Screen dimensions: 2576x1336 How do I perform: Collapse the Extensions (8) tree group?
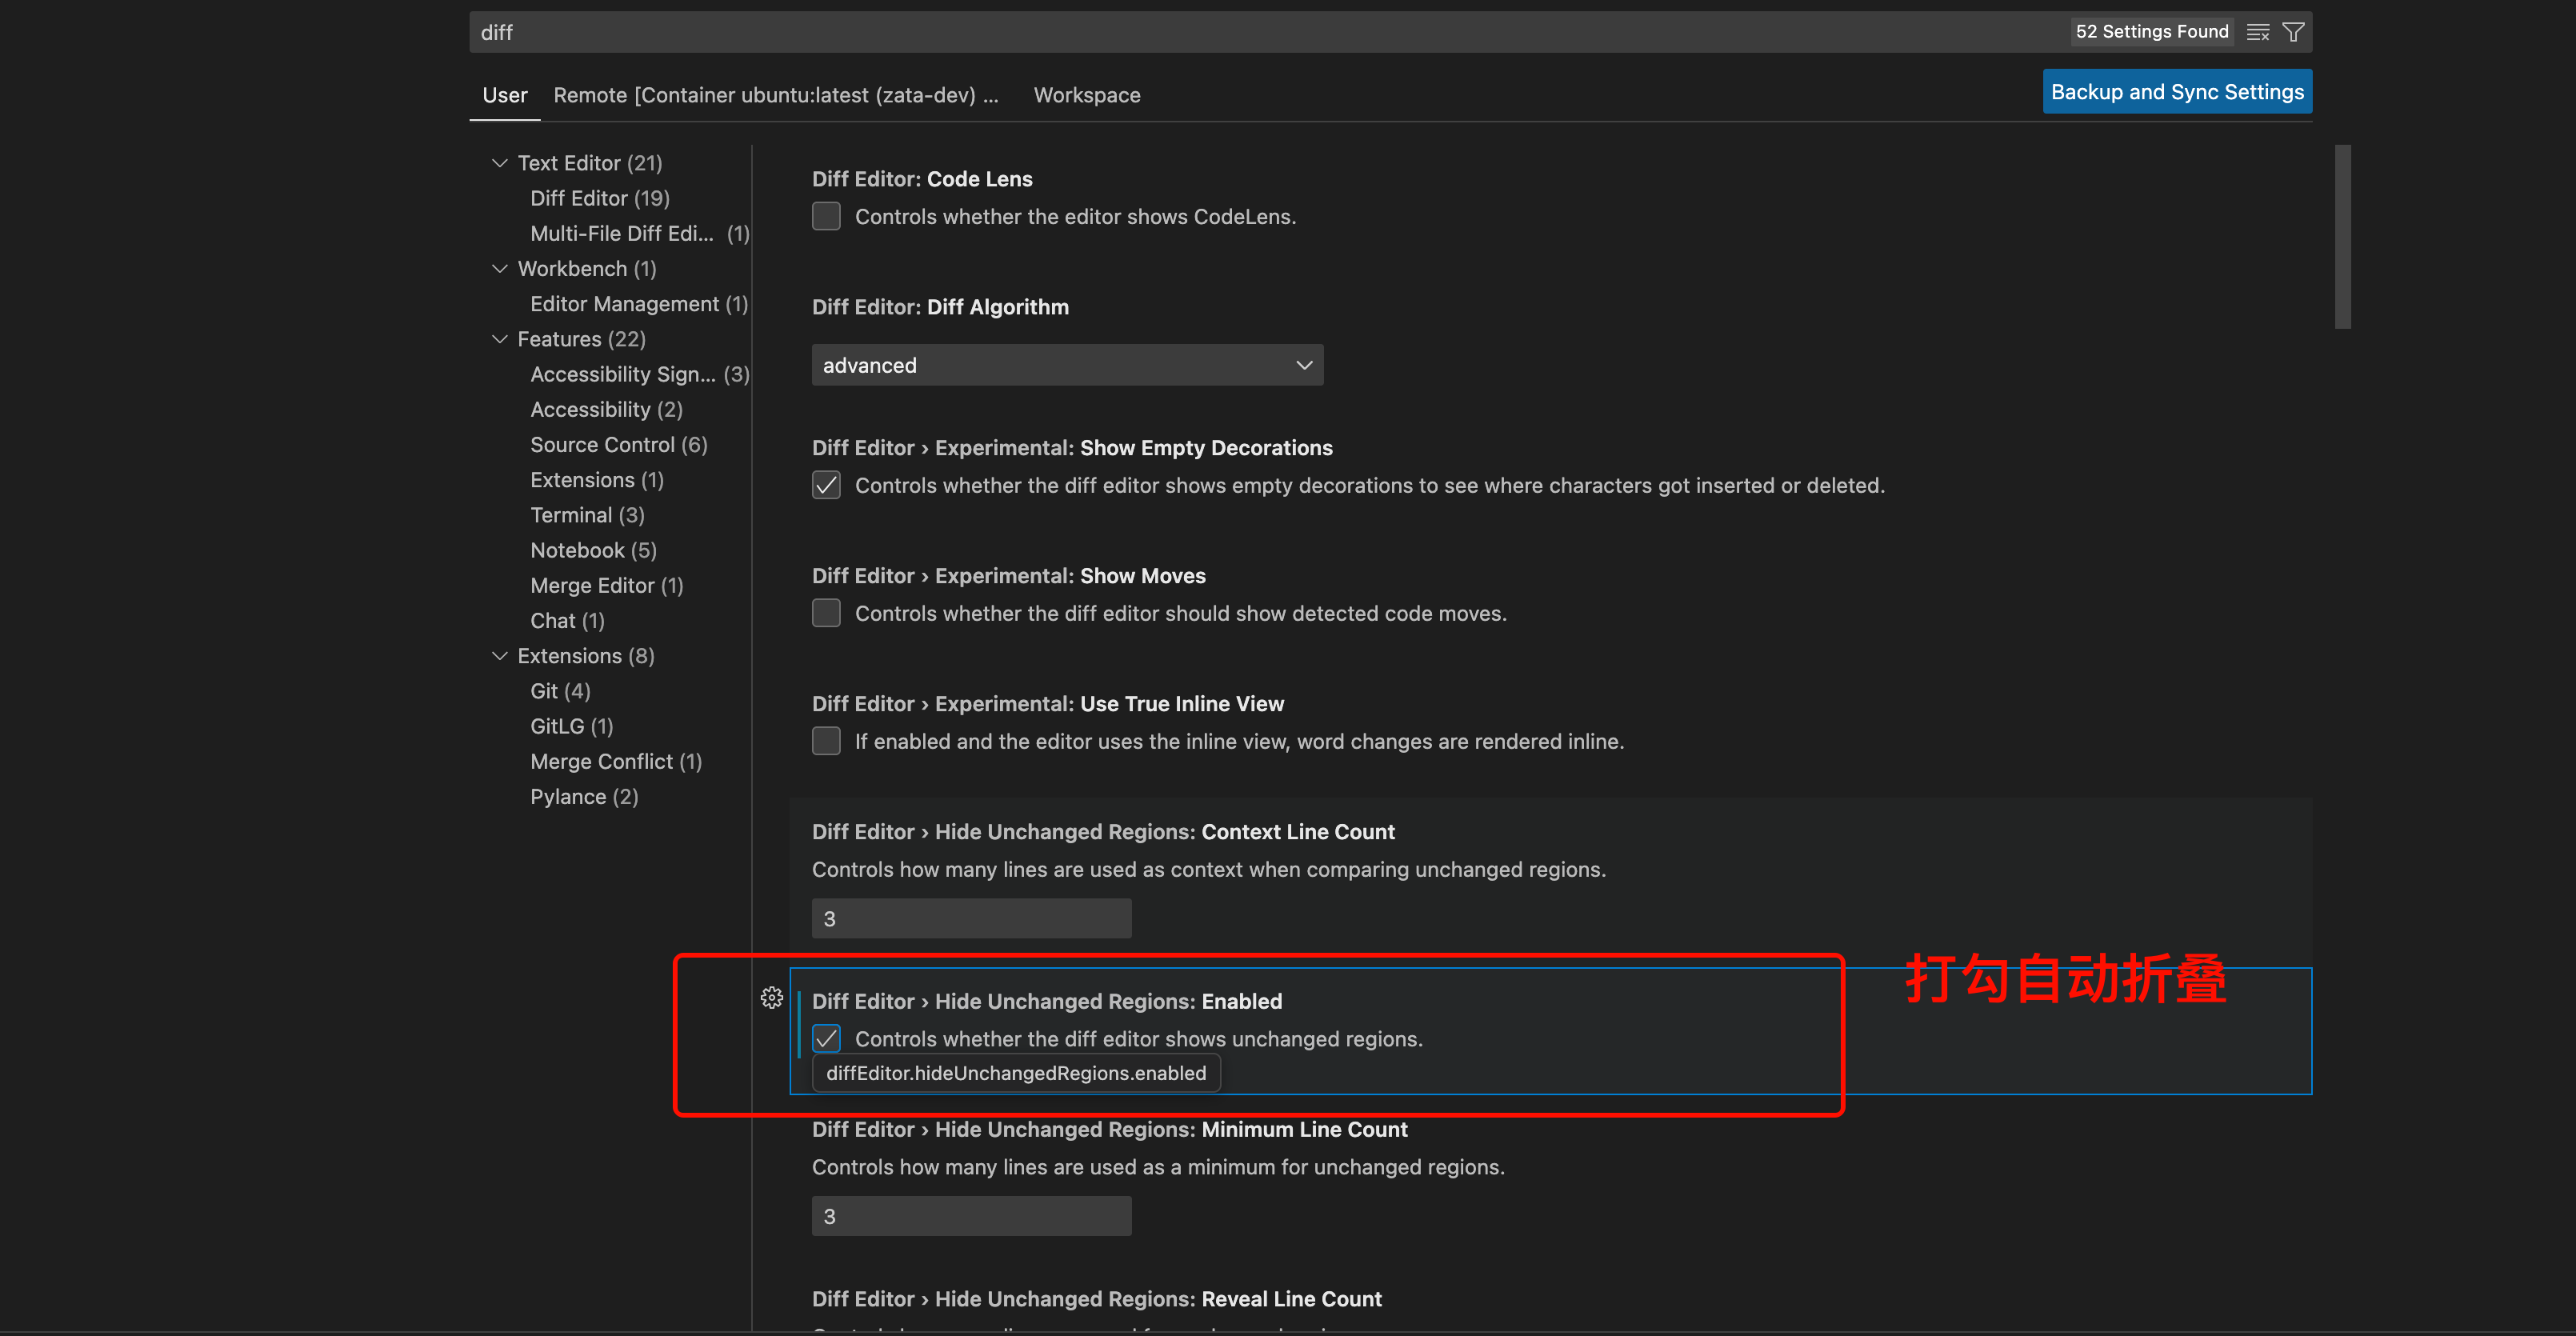500,656
